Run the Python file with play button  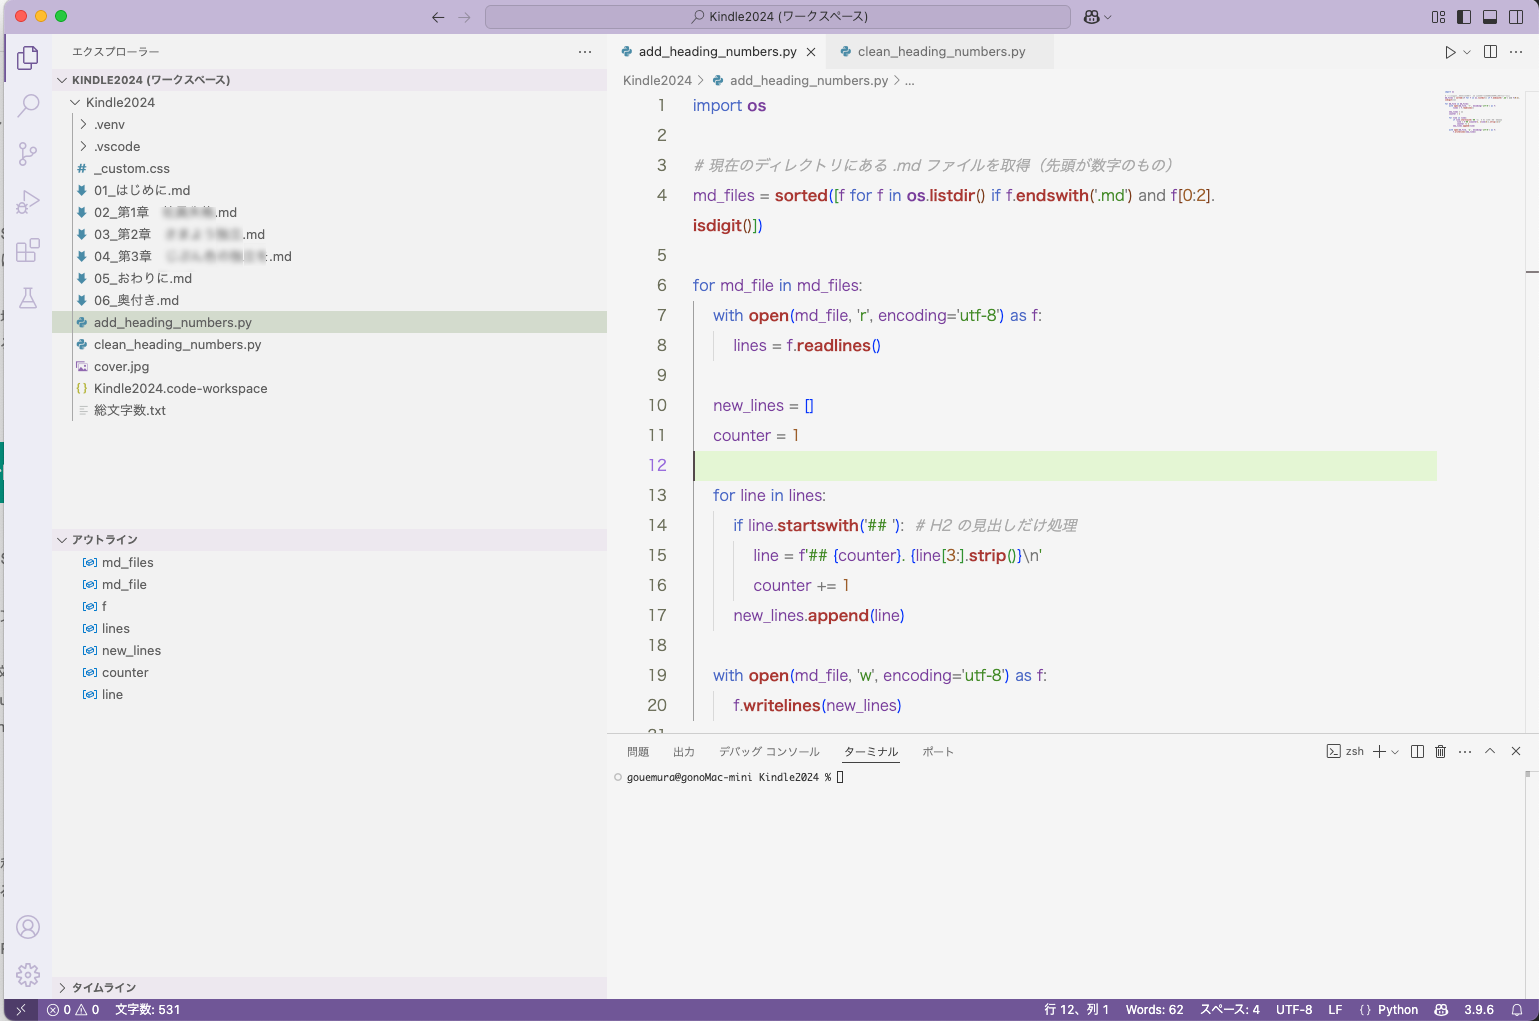coord(1450,52)
